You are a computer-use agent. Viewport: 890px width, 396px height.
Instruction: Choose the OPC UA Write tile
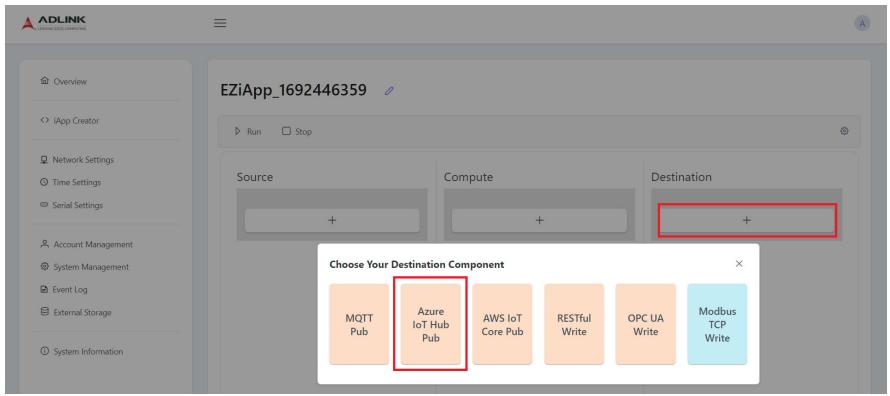[x=645, y=325]
